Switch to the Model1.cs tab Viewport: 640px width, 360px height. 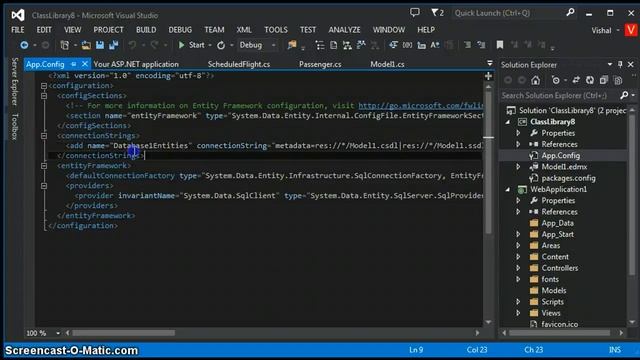pos(387,64)
